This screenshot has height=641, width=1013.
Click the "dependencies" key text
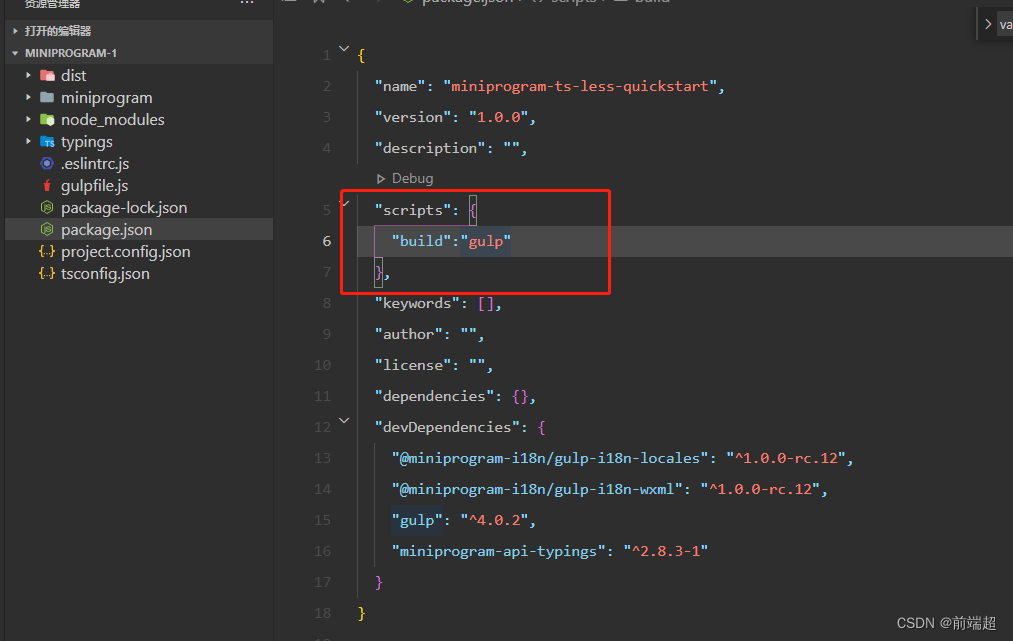tap(434, 396)
